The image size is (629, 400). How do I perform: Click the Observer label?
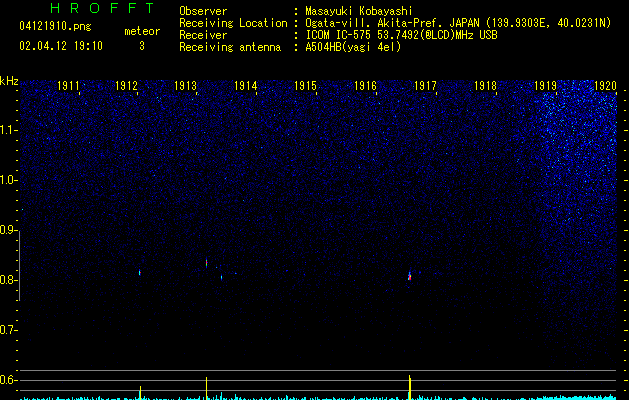click(x=203, y=11)
